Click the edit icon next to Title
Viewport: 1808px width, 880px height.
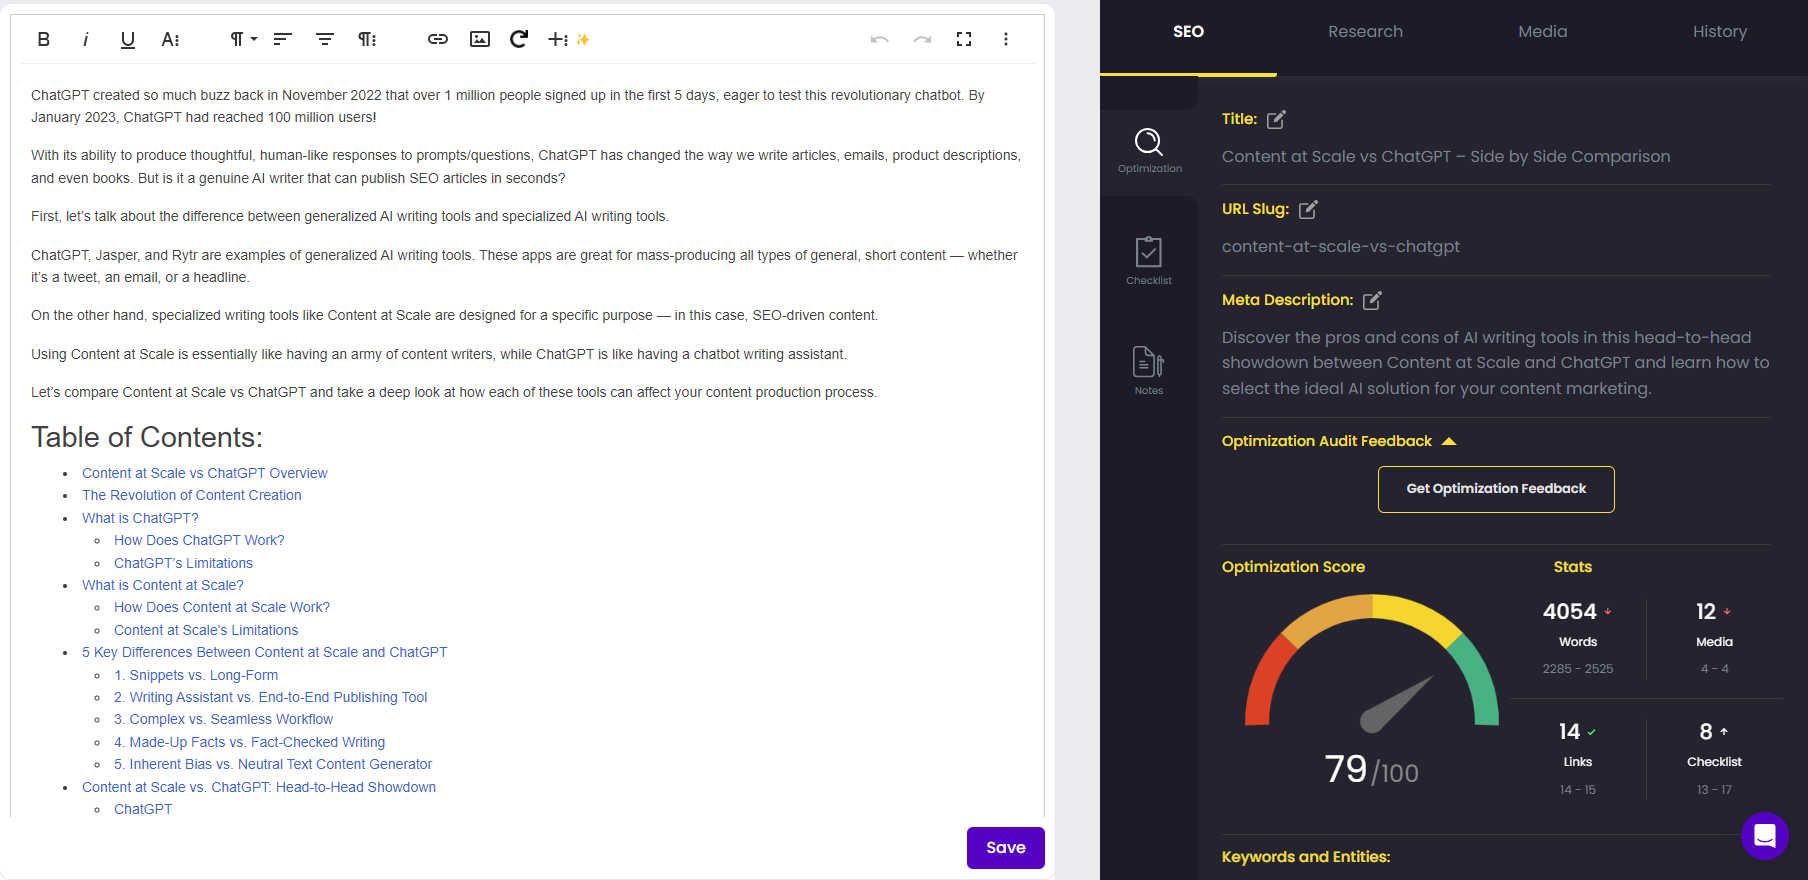tap(1276, 120)
